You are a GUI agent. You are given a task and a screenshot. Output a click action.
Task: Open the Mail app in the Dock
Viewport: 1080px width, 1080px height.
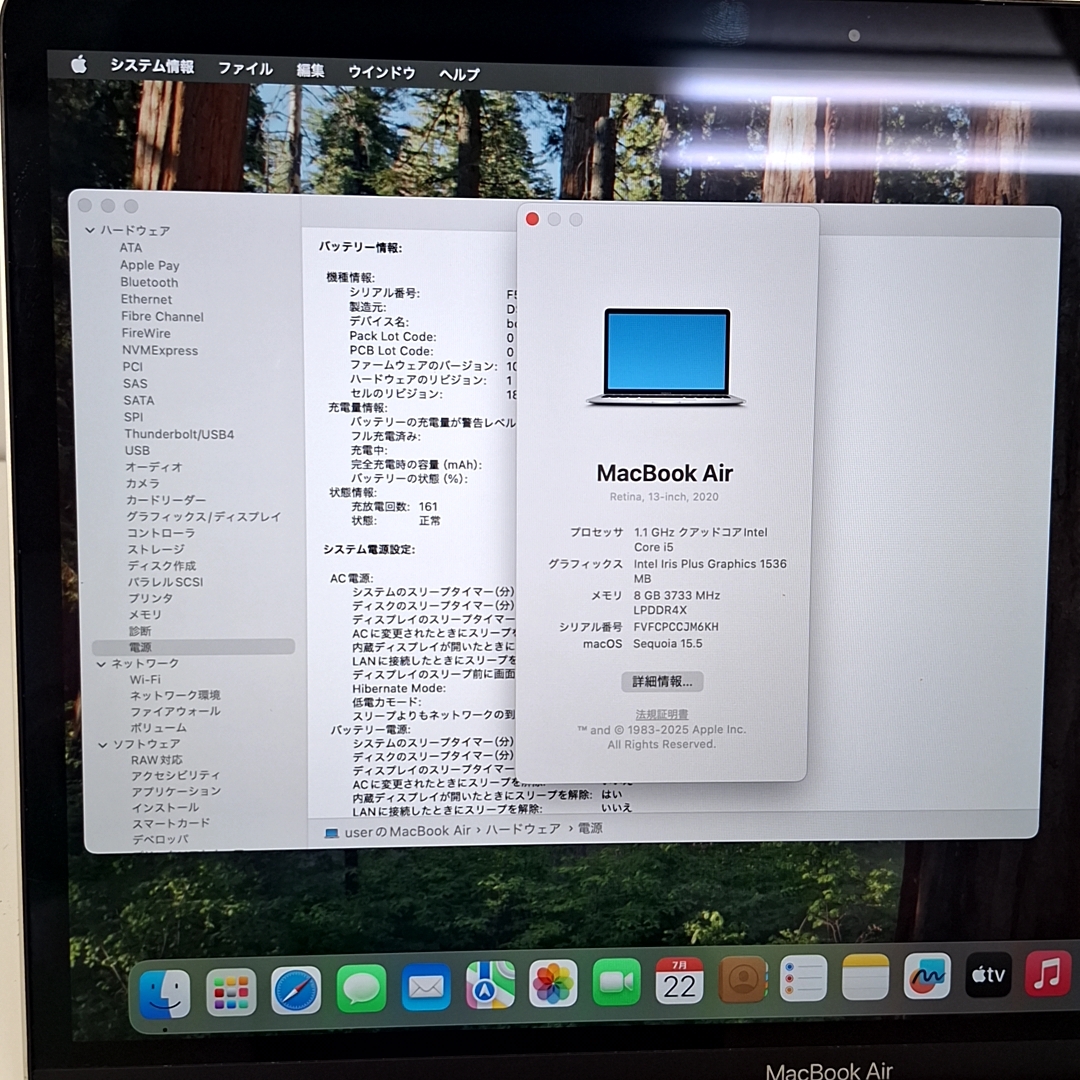tap(426, 987)
